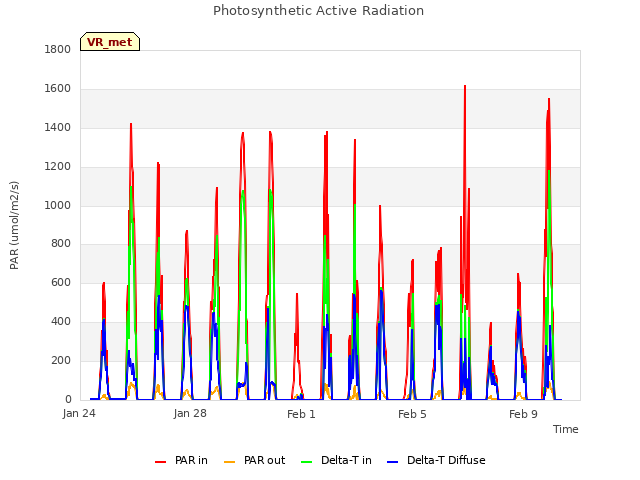This screenshot has height=480, width=640.
Task: Click the green Delta-T in legend swatch
Action: 307,462
